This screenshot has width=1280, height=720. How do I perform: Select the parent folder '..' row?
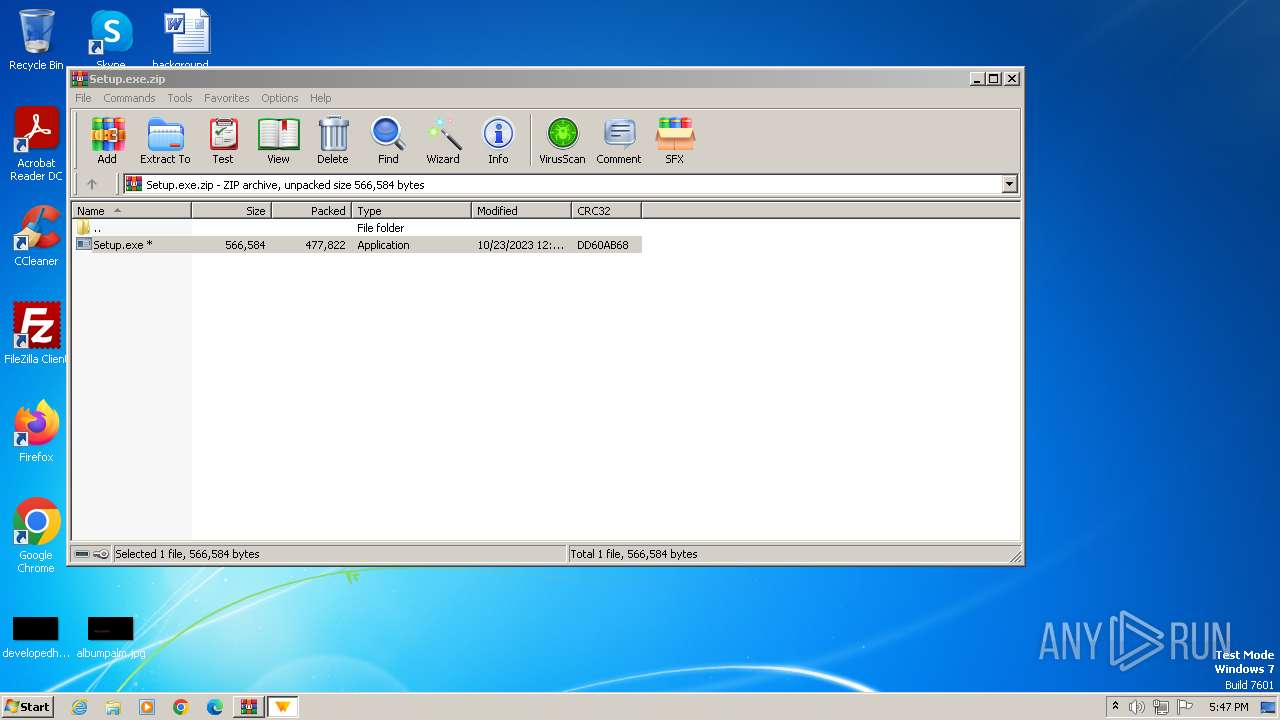[357, 228]
